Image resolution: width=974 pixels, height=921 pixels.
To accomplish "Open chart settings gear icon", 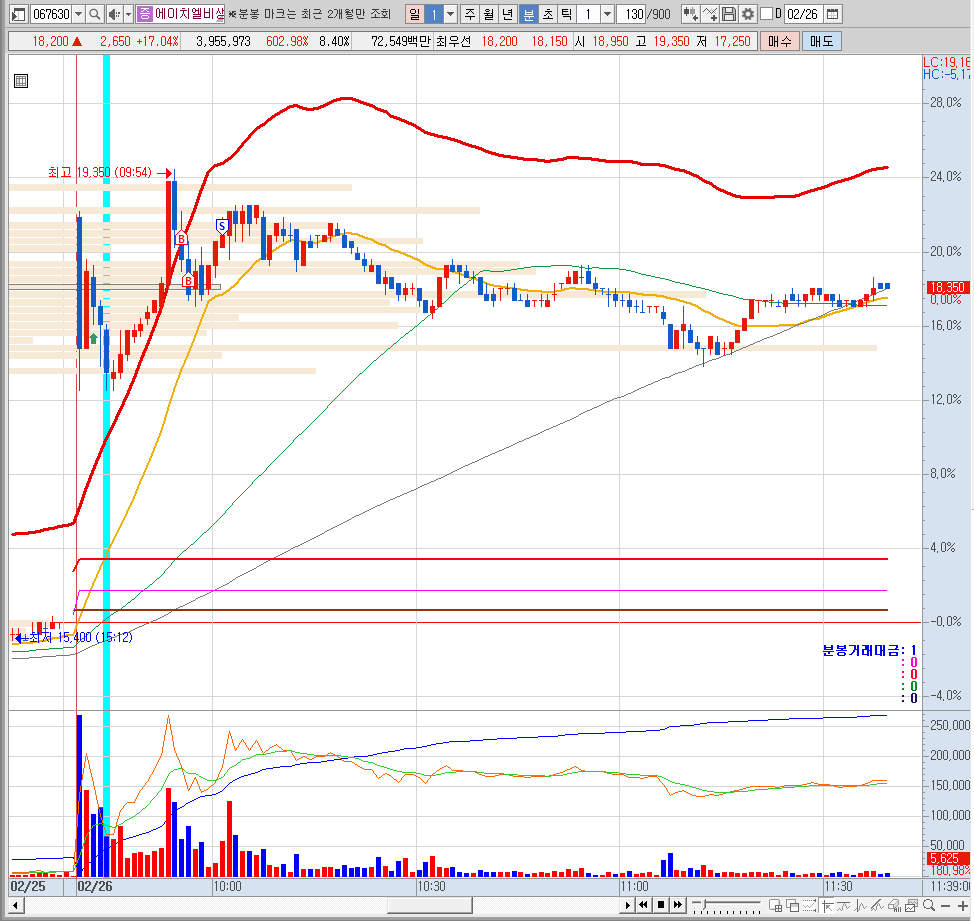I will [x=748, y=14].
